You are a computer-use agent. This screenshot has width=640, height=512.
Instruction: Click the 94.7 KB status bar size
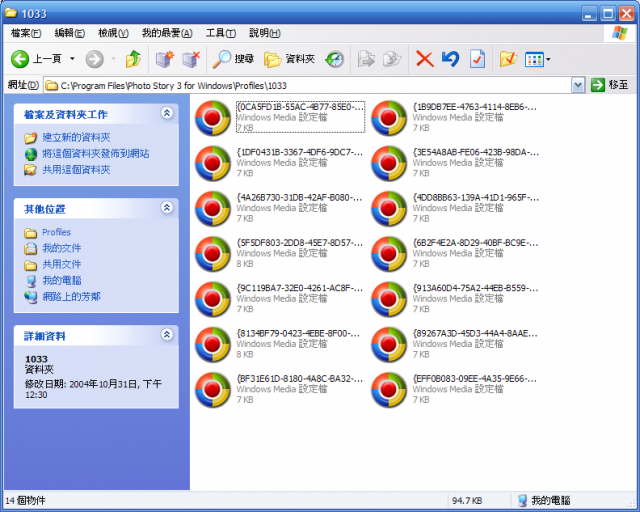click(x=467, y=500)
